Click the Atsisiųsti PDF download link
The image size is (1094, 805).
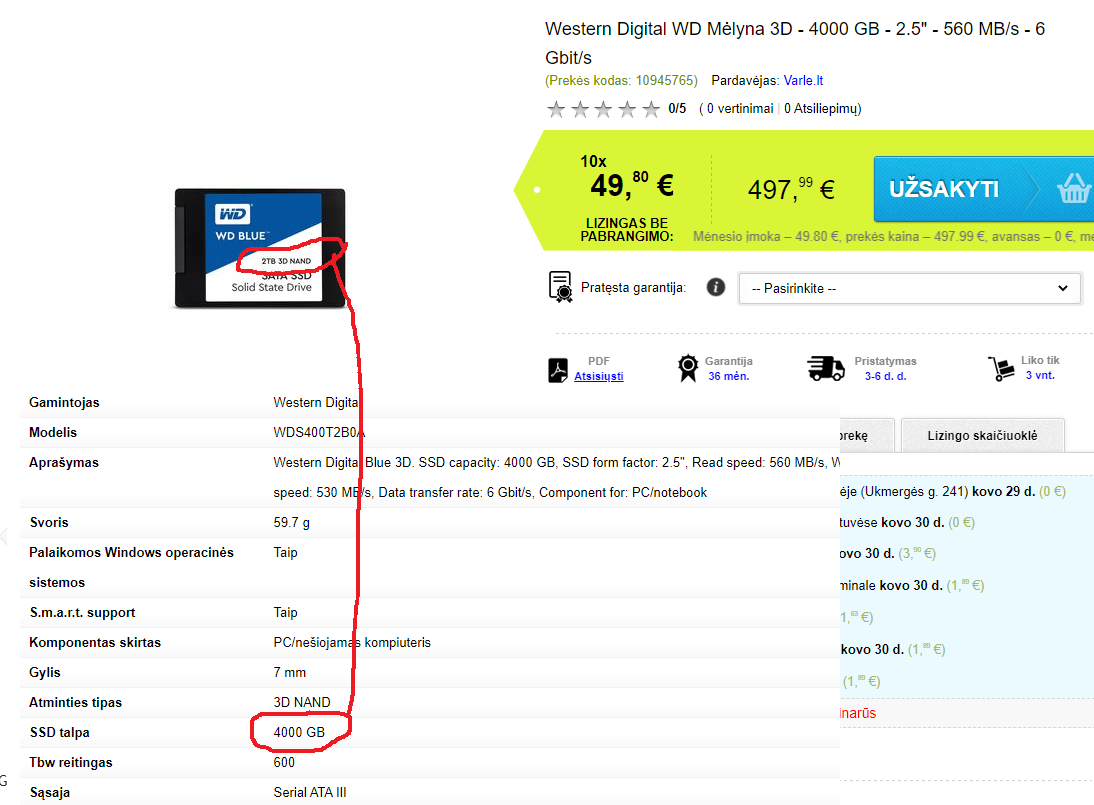click(599, 376)
